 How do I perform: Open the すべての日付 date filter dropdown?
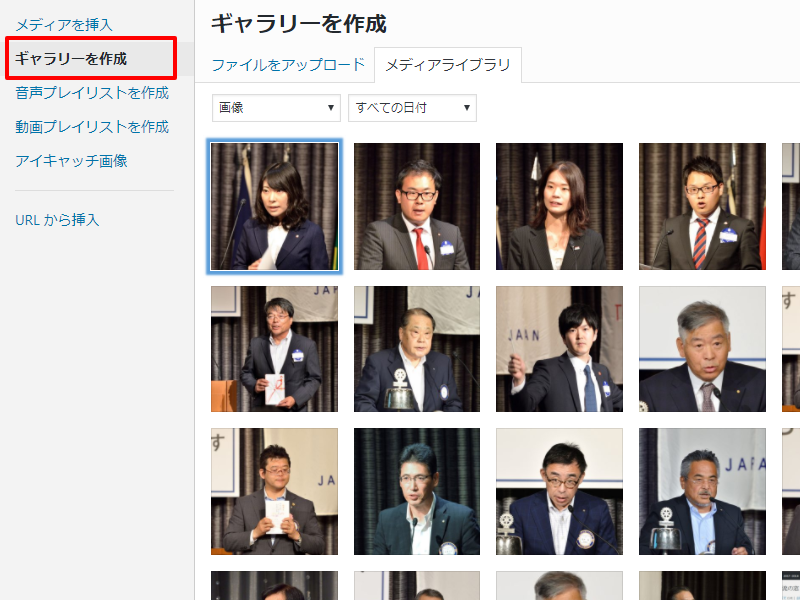tap(412, 108)
